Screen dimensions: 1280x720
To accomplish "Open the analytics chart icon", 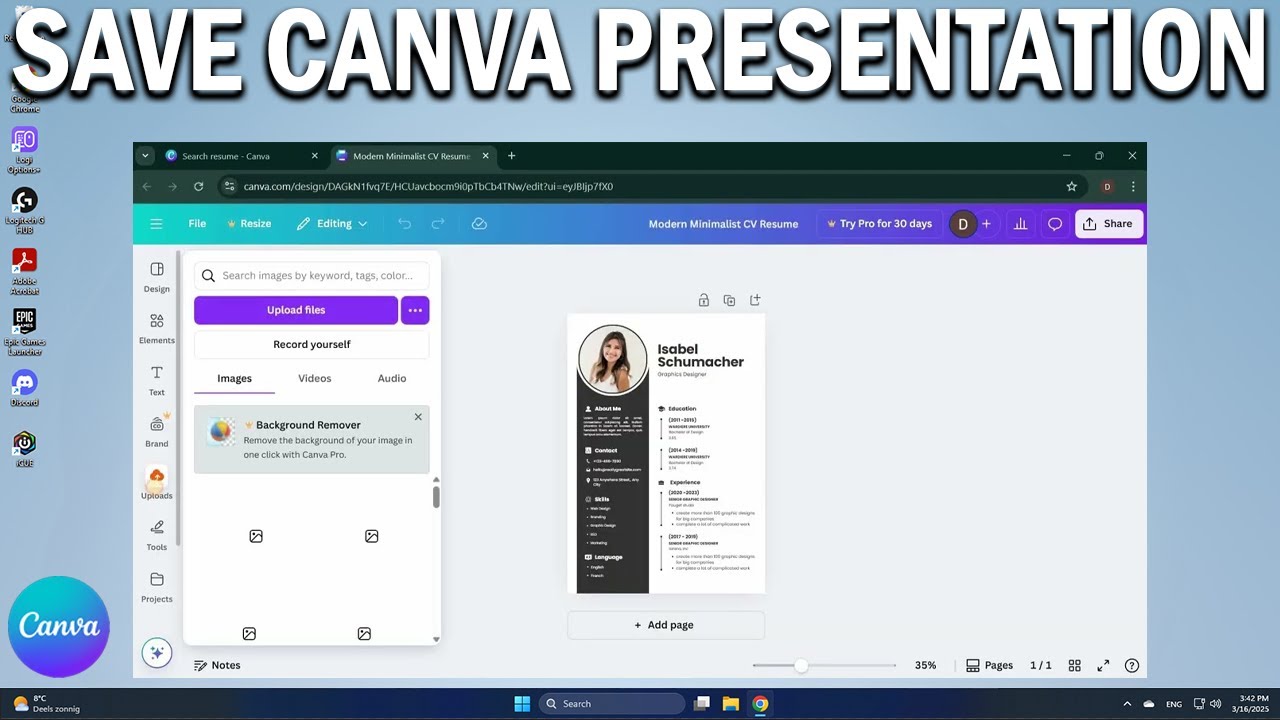I will click(x=1020, y=224).
